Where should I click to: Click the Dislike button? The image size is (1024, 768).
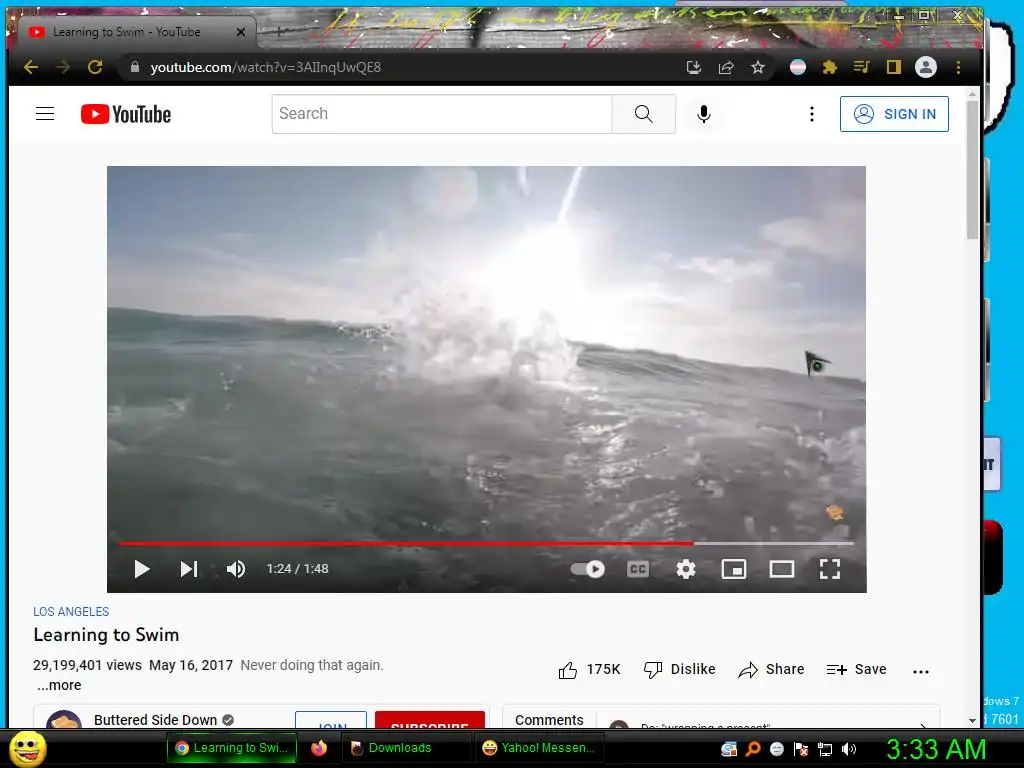point(679,669)
